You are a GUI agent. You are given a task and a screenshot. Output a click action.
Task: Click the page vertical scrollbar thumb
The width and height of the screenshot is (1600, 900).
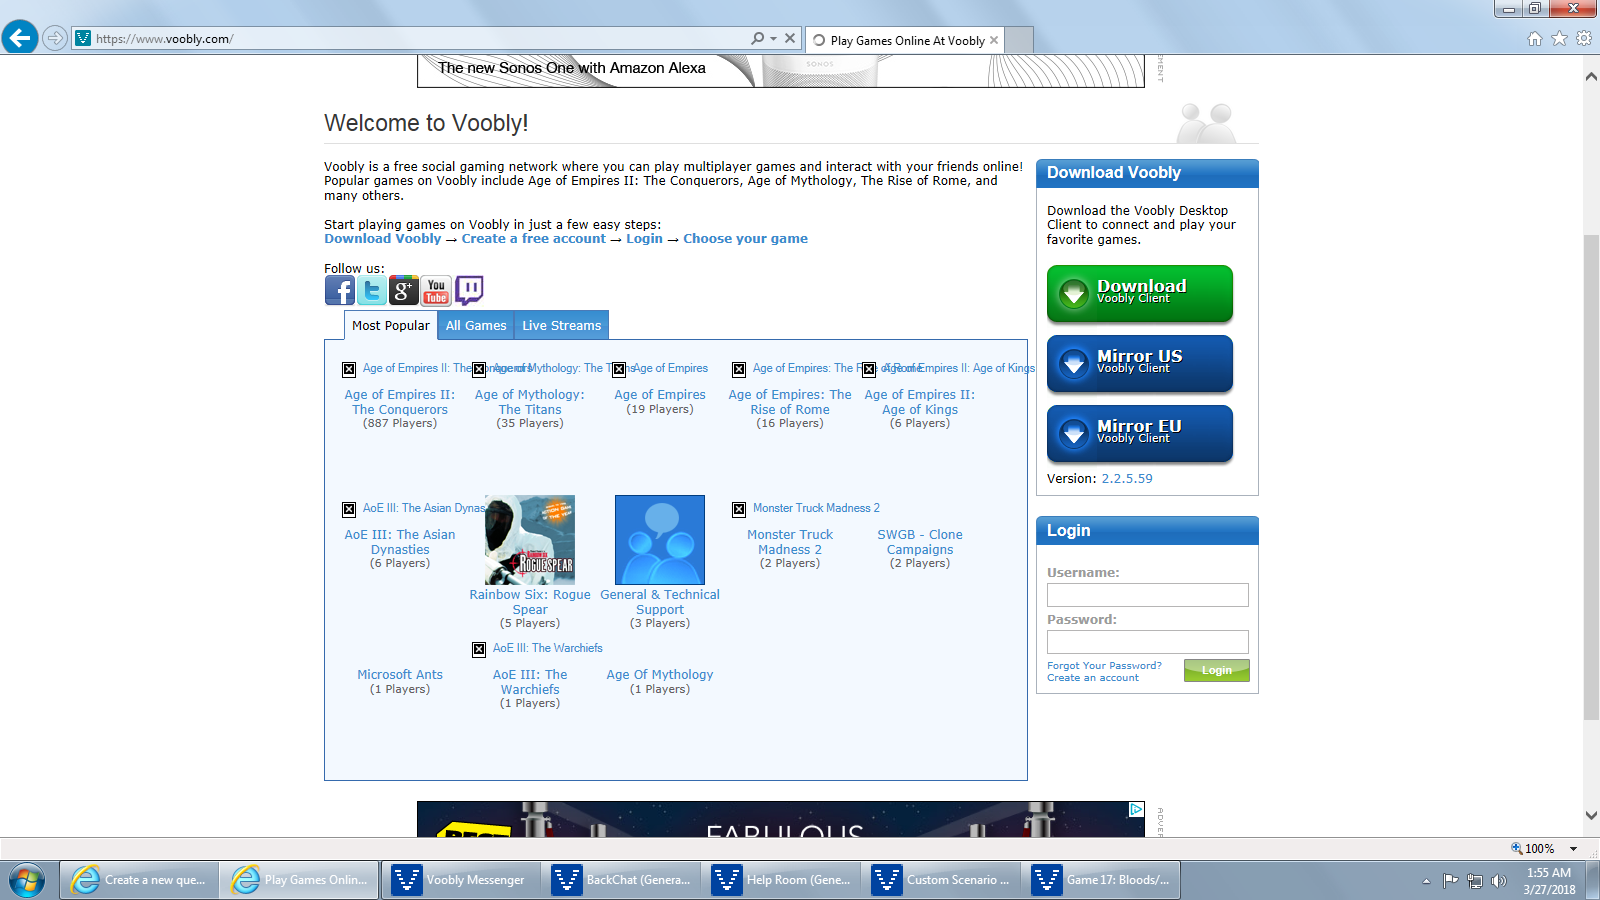click(x=1591, y=477)
